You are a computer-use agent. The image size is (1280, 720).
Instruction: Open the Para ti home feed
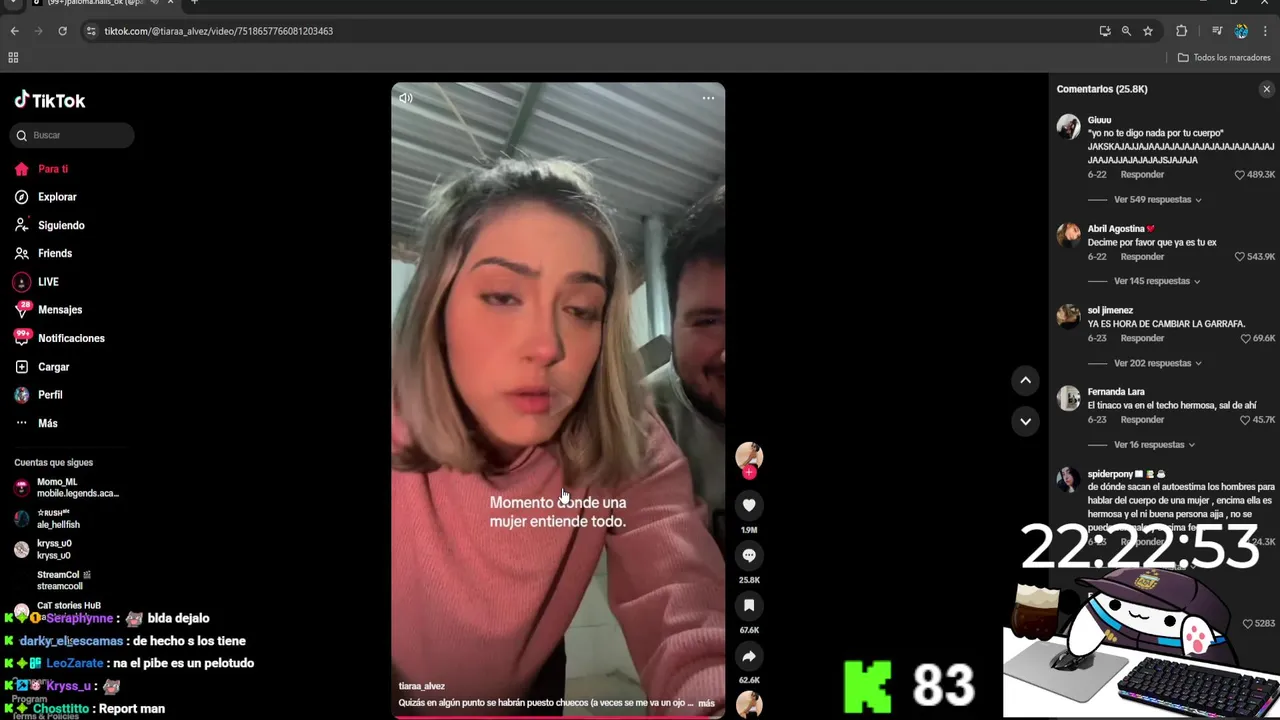click(x=42, y=169)
